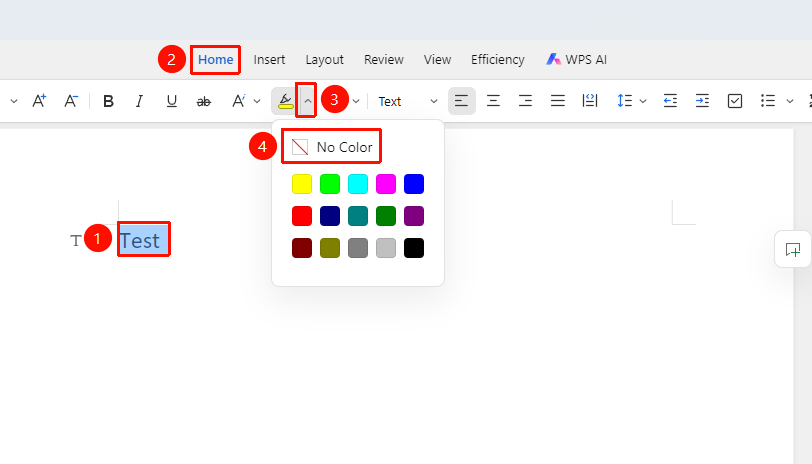Pick the purple highlight swatch
Screen dimensions: 812x464
click(x=414, y=216)
